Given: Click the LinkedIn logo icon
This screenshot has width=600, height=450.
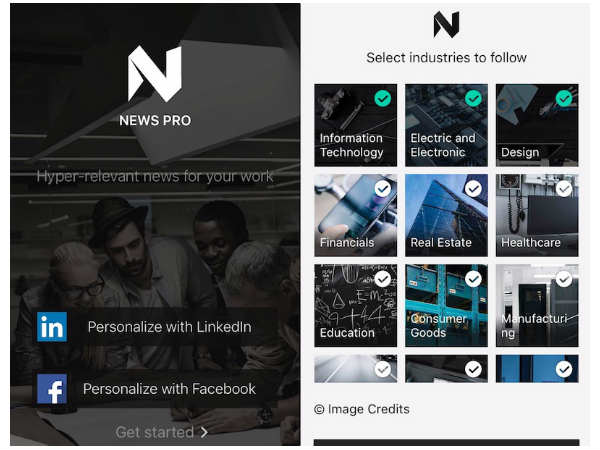Looking at the screenshot, I should [x=52, y=327].
